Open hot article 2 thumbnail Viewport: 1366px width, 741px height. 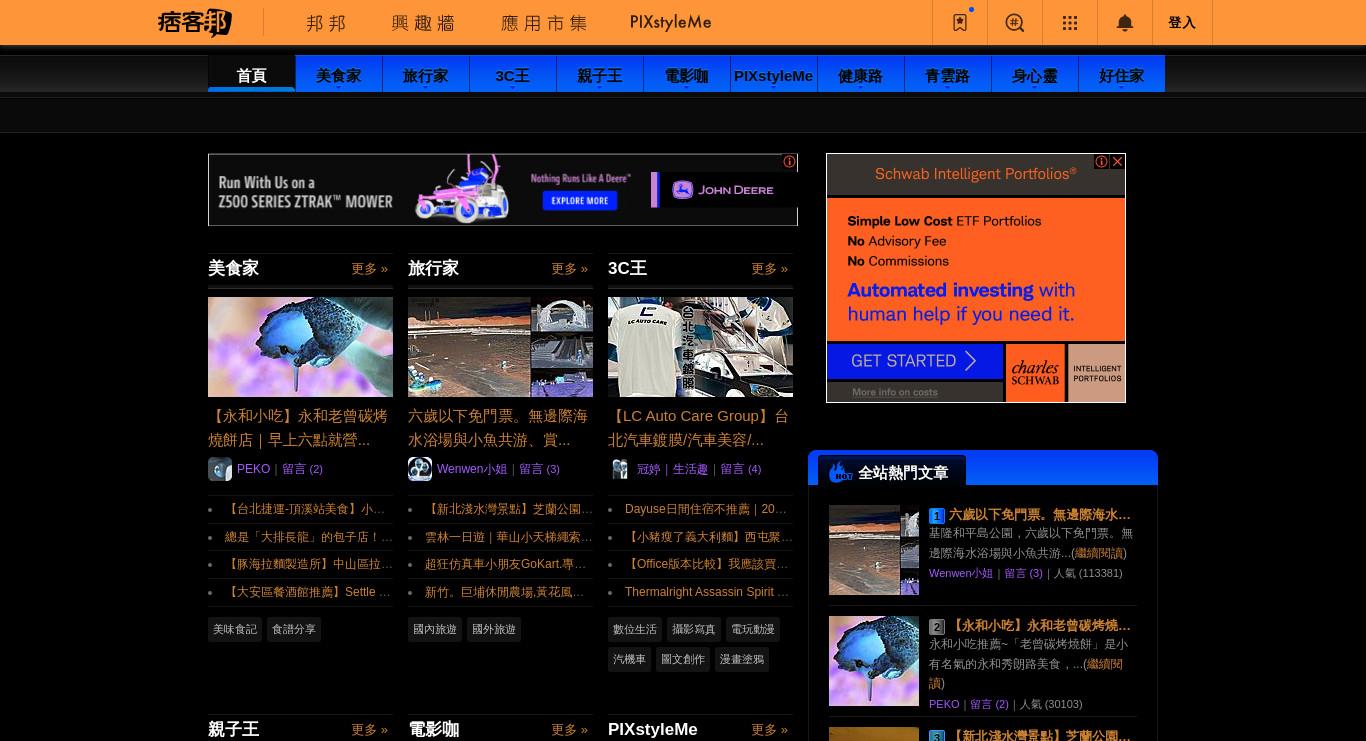pyautogui.click(x=874, y=661)
